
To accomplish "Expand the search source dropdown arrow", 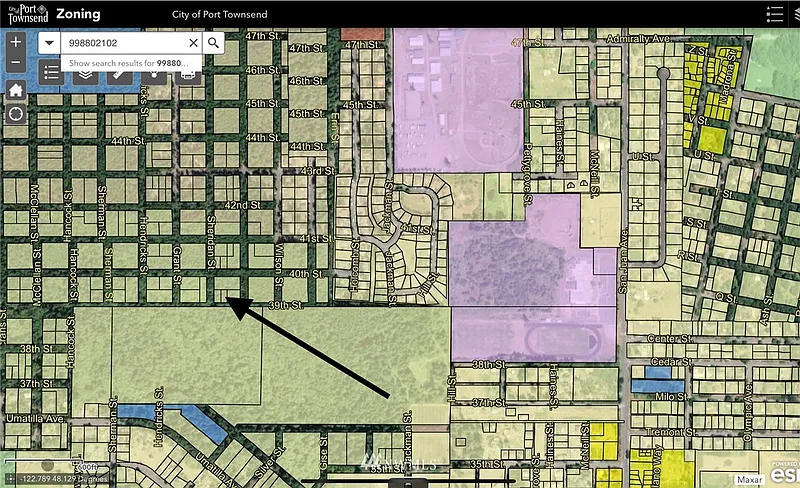I will (x=49, y=43).
